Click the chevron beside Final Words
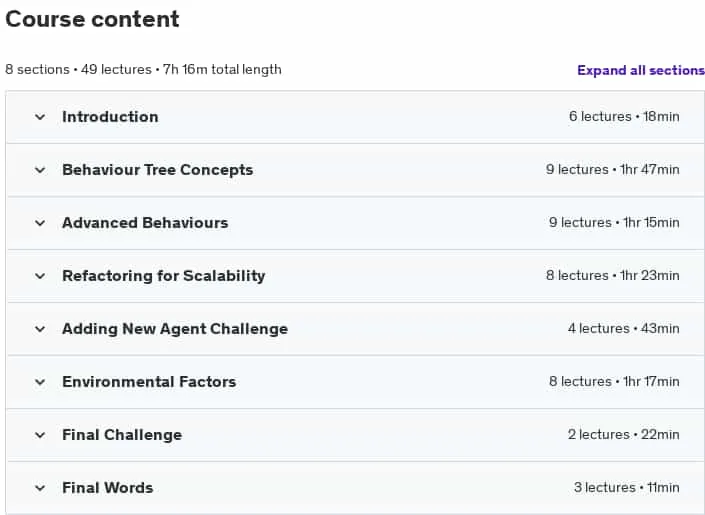705x515 pixels. click(40, 488)
